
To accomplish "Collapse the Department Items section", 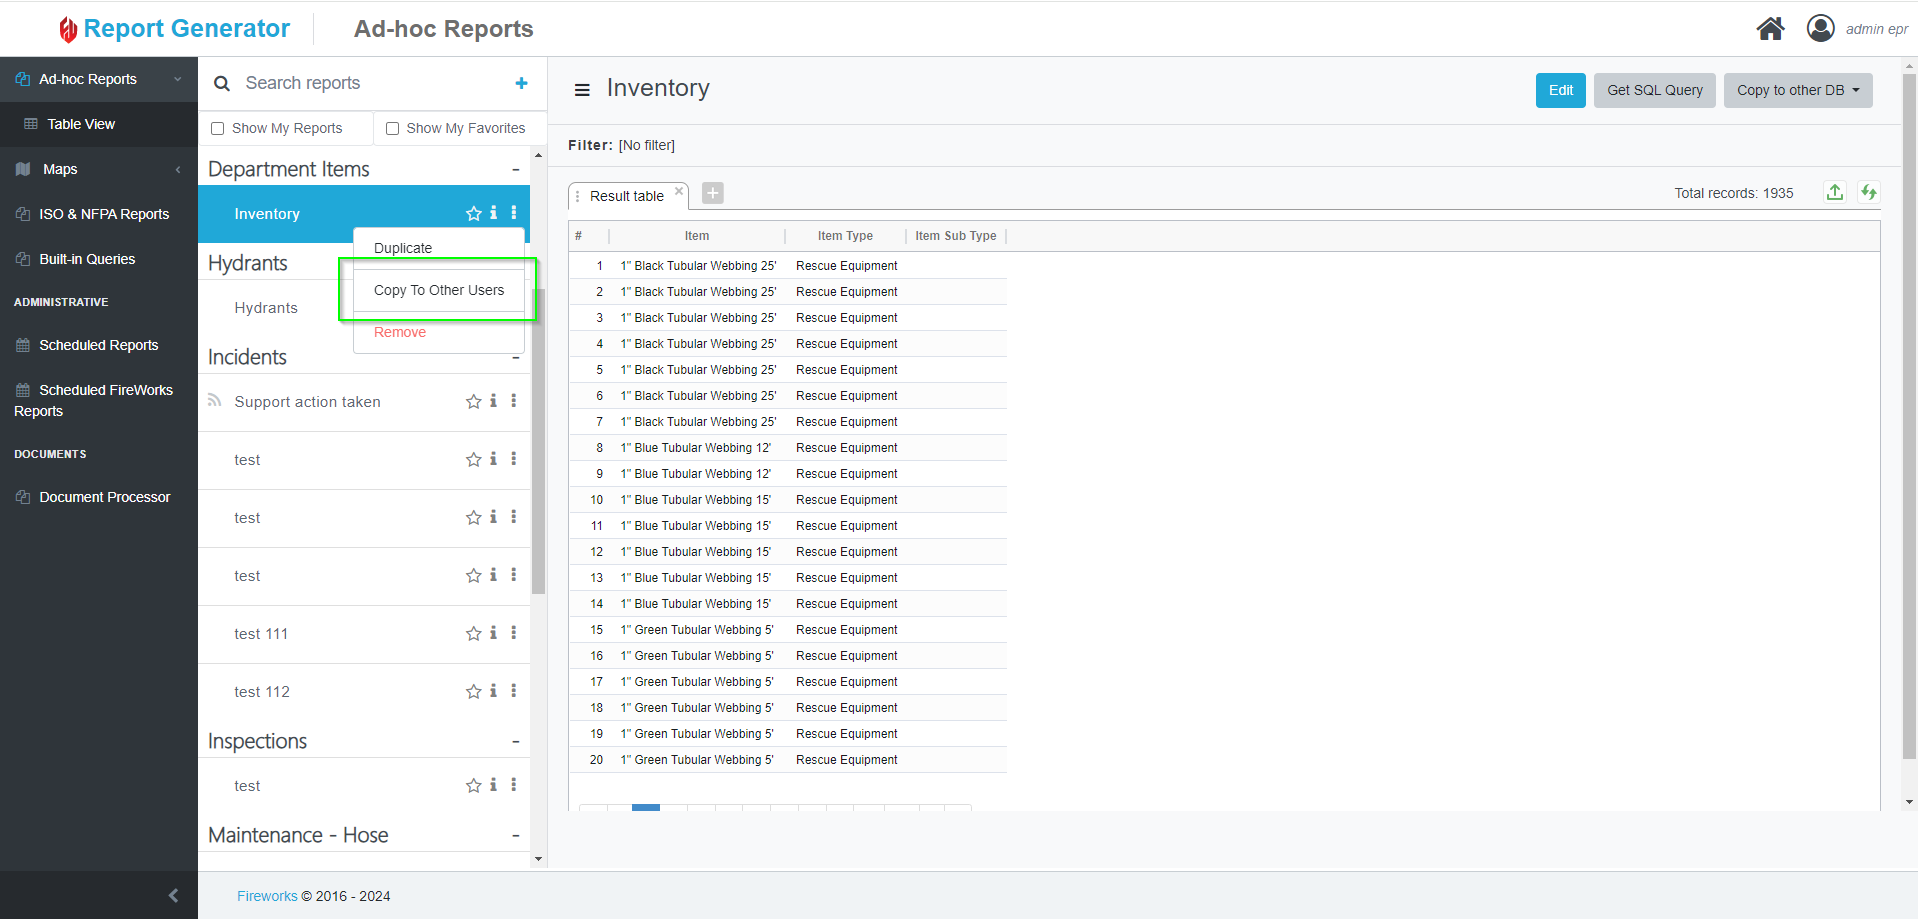I will 515,170.
